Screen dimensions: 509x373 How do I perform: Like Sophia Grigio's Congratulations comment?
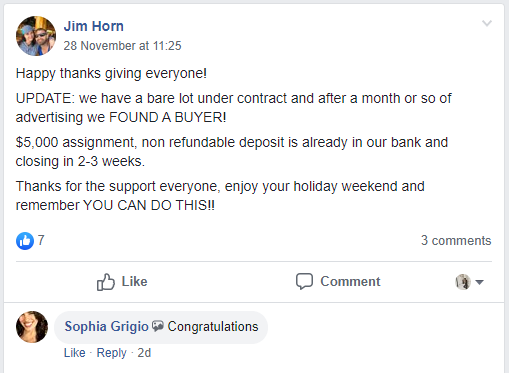75,353
